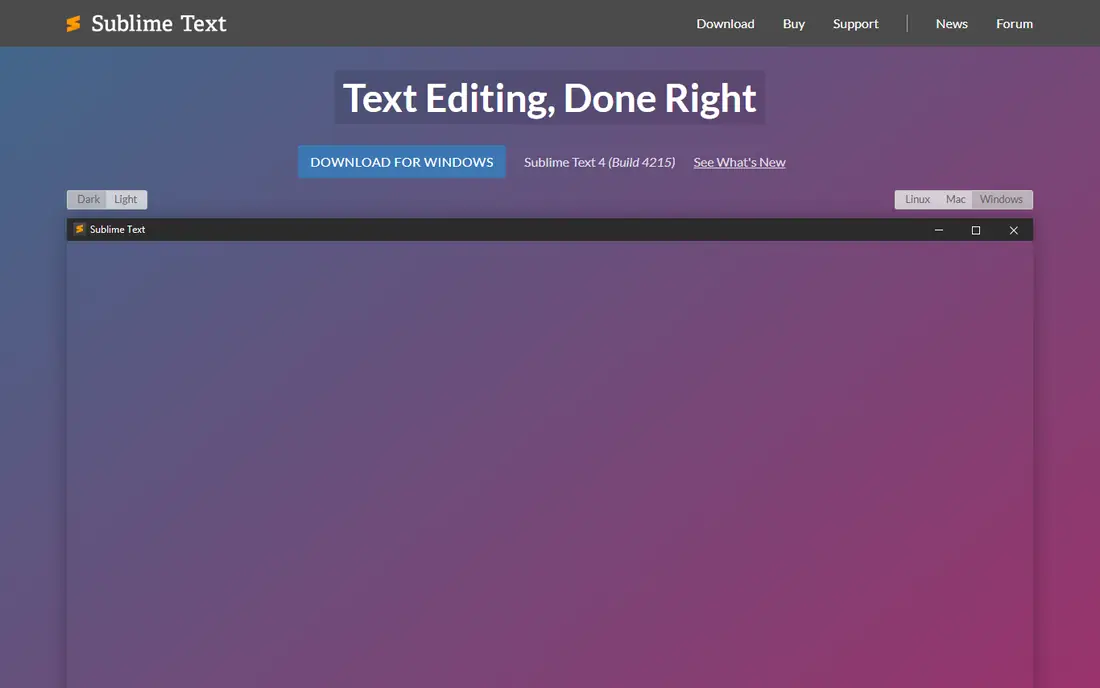Screen dimensions: 1100x688
Task: Open the Support menu item
Action: point(855,24)
